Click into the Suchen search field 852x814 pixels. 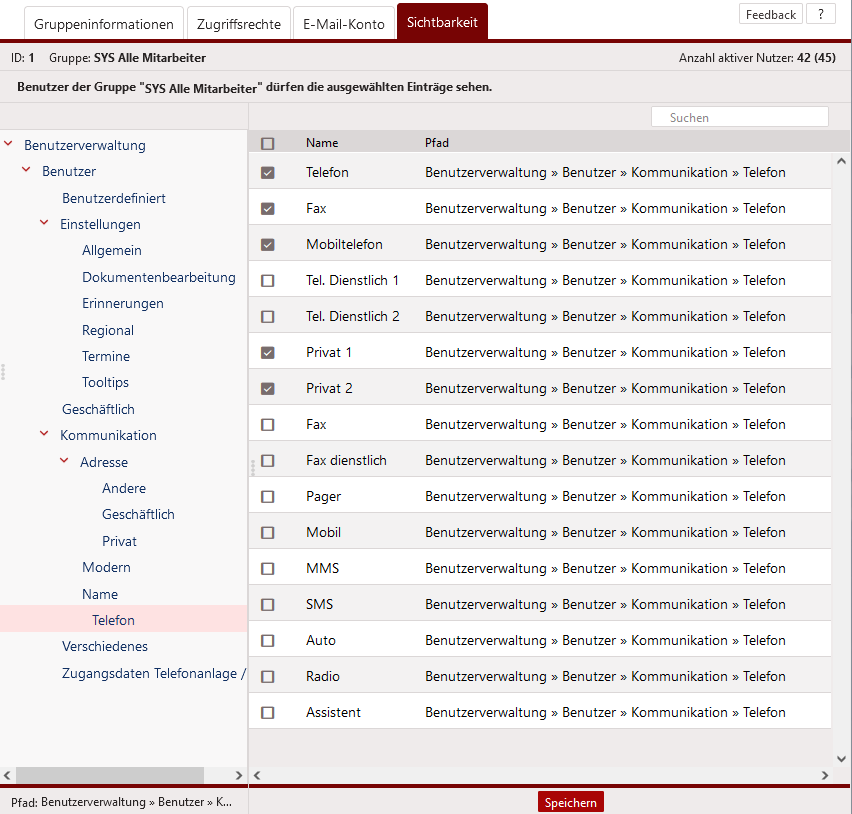pos(740,117)
